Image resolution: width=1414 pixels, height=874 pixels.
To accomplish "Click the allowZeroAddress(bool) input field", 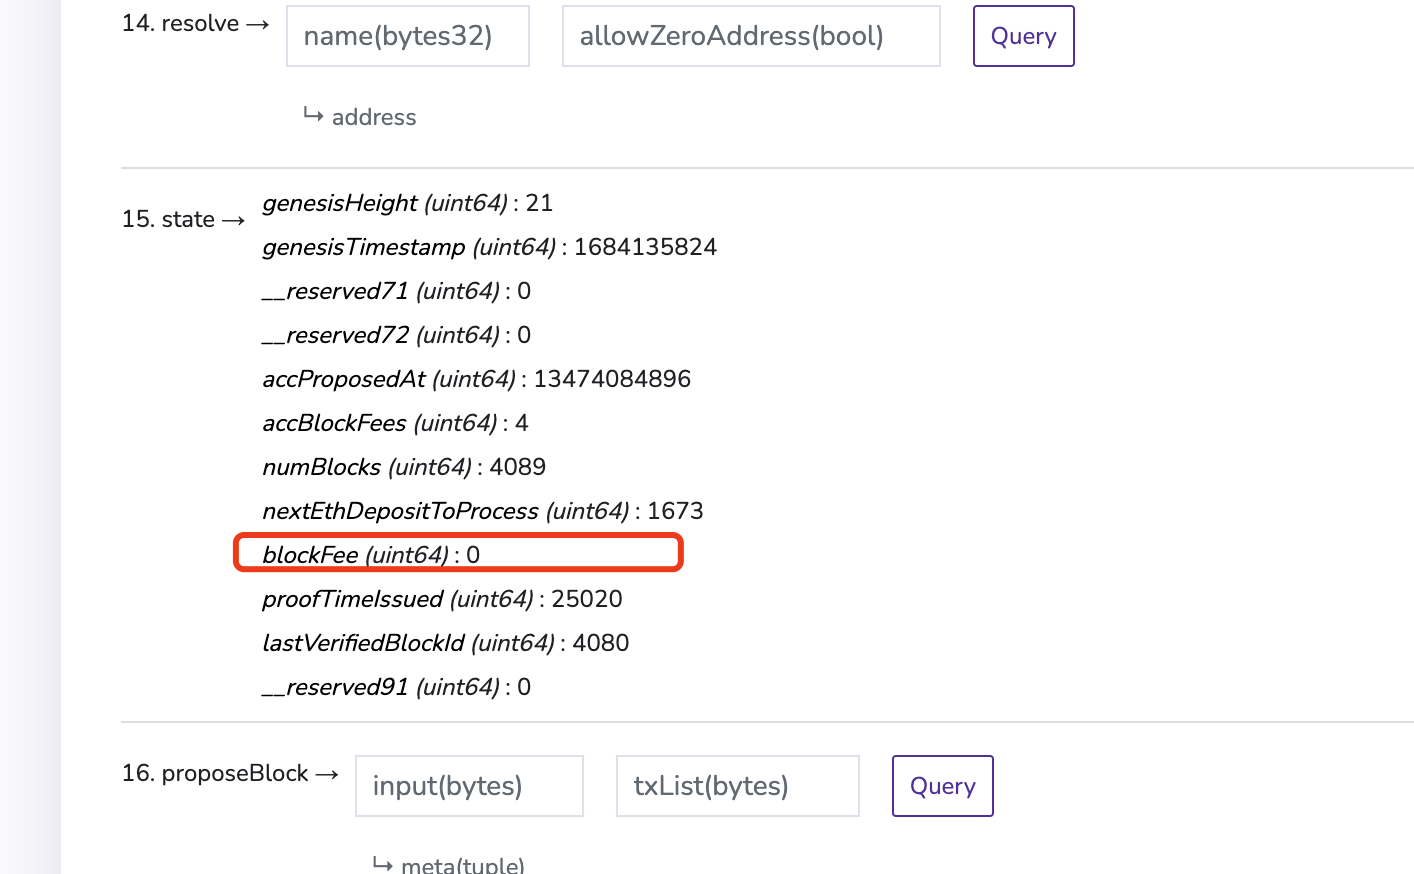I will coord(751,35).
